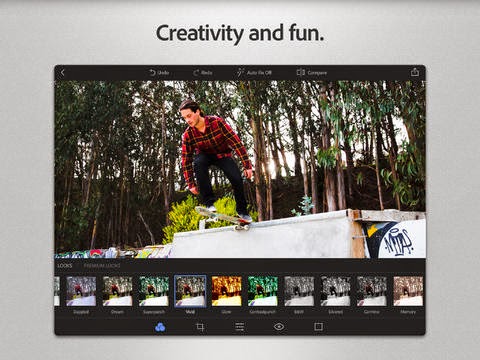Go back using the left chevron

coord(62,72)
